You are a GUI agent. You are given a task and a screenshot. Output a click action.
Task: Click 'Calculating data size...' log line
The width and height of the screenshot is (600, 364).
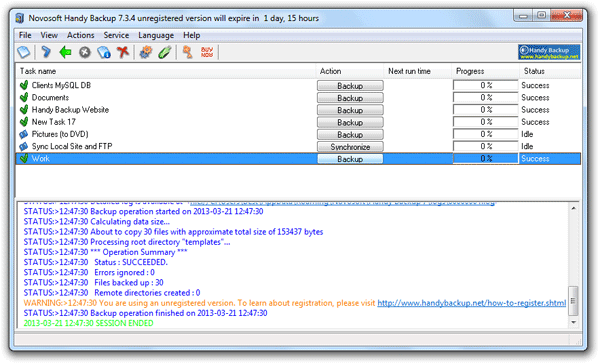(97, 222)
